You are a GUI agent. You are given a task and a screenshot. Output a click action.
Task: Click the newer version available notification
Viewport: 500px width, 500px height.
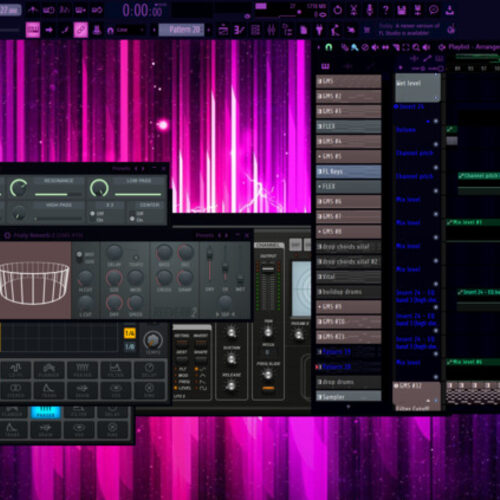pos(409,30)
